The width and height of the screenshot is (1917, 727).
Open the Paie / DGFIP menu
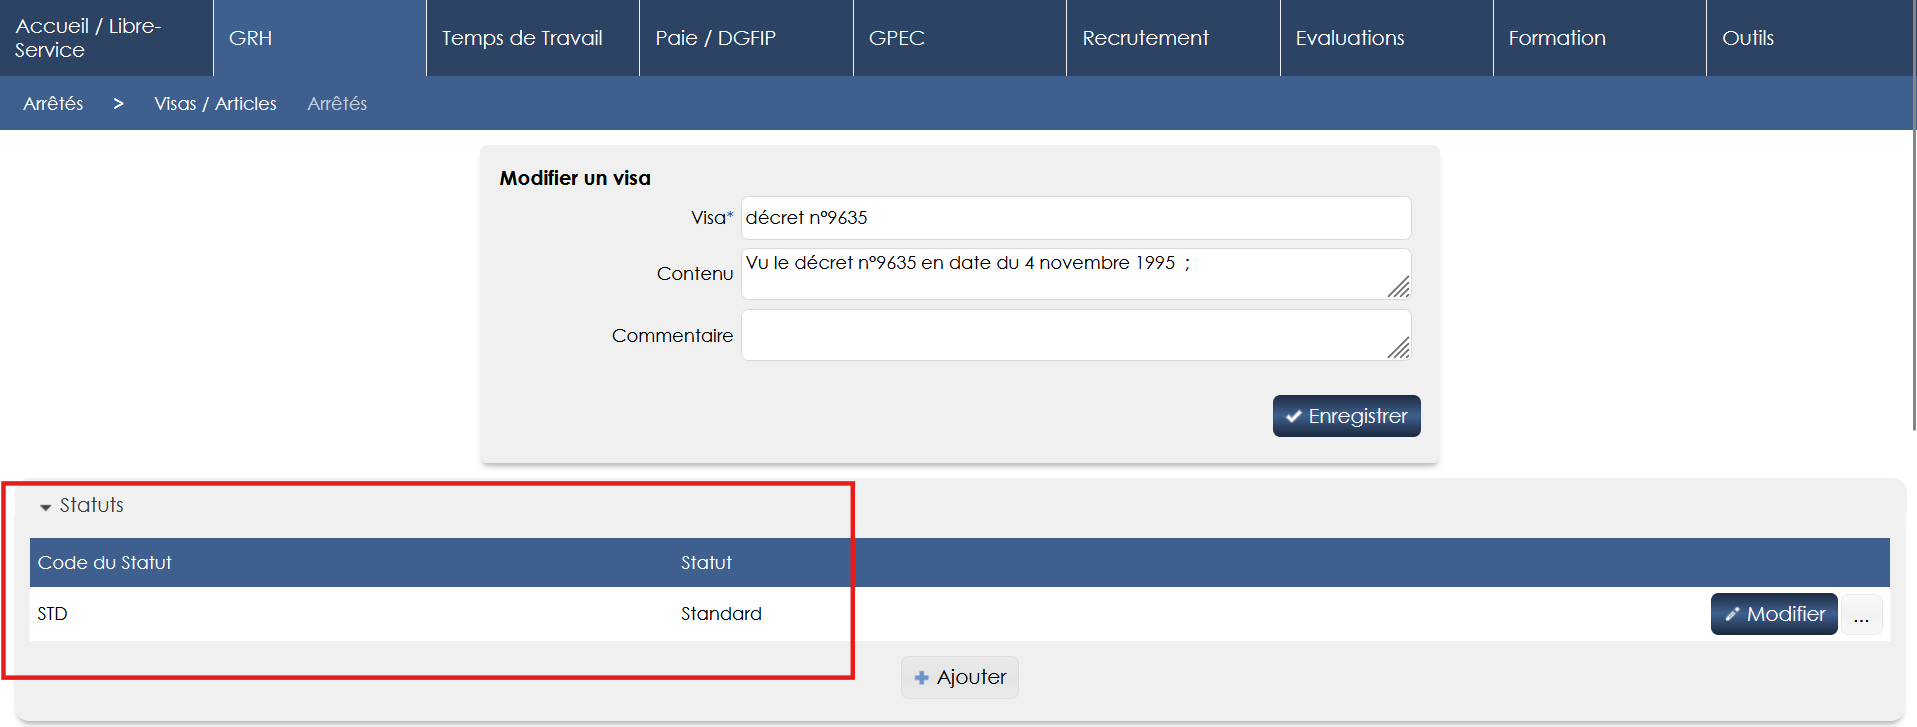coord(715,38)
